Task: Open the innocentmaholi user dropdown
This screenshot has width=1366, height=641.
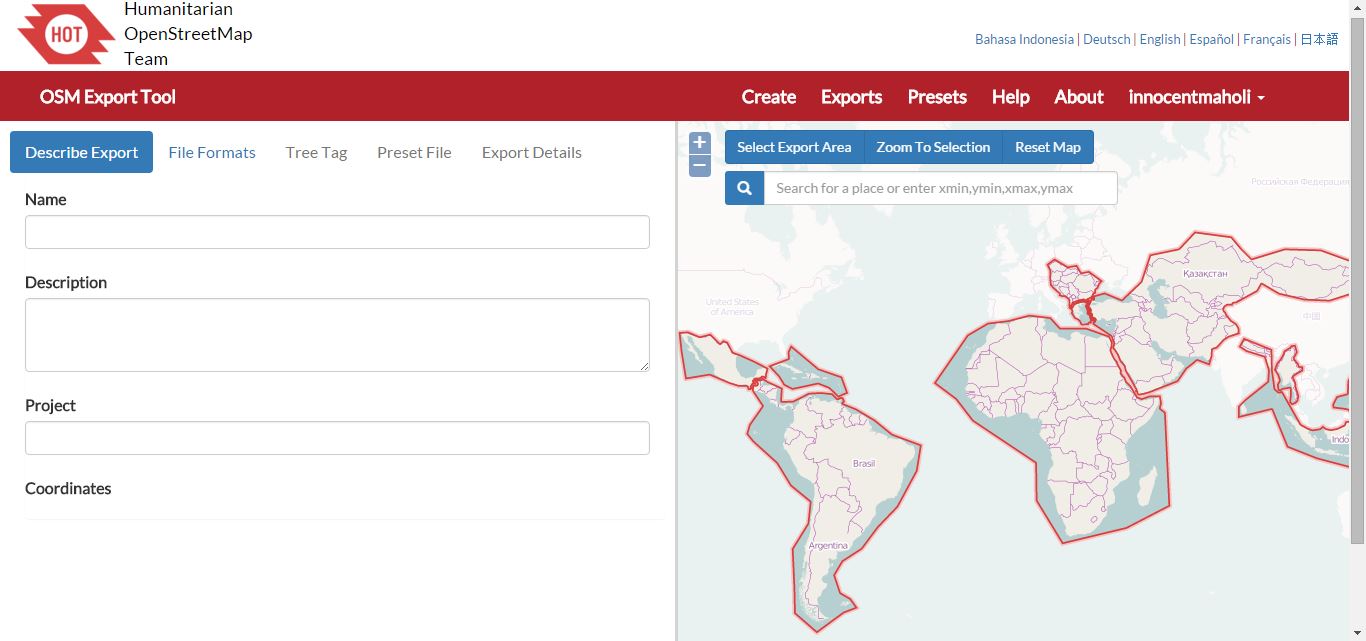Action: point(1196,97)
